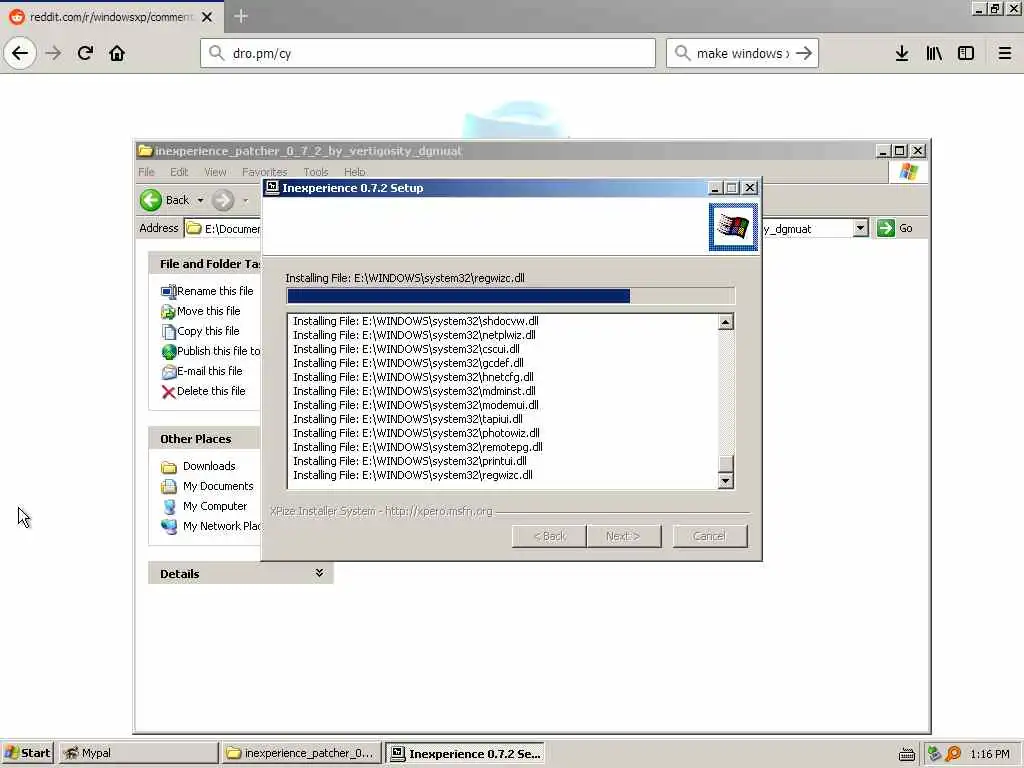Click the network tray icon left of the magnifier
The width and height of the screenshot is (1024, 768).
coord(934,754)
